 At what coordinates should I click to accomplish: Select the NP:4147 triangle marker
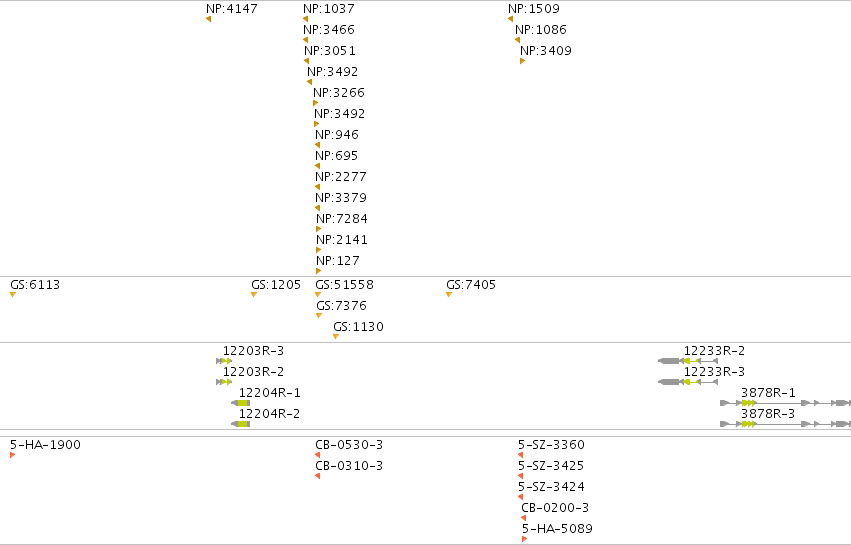click(x=208, y=20)
